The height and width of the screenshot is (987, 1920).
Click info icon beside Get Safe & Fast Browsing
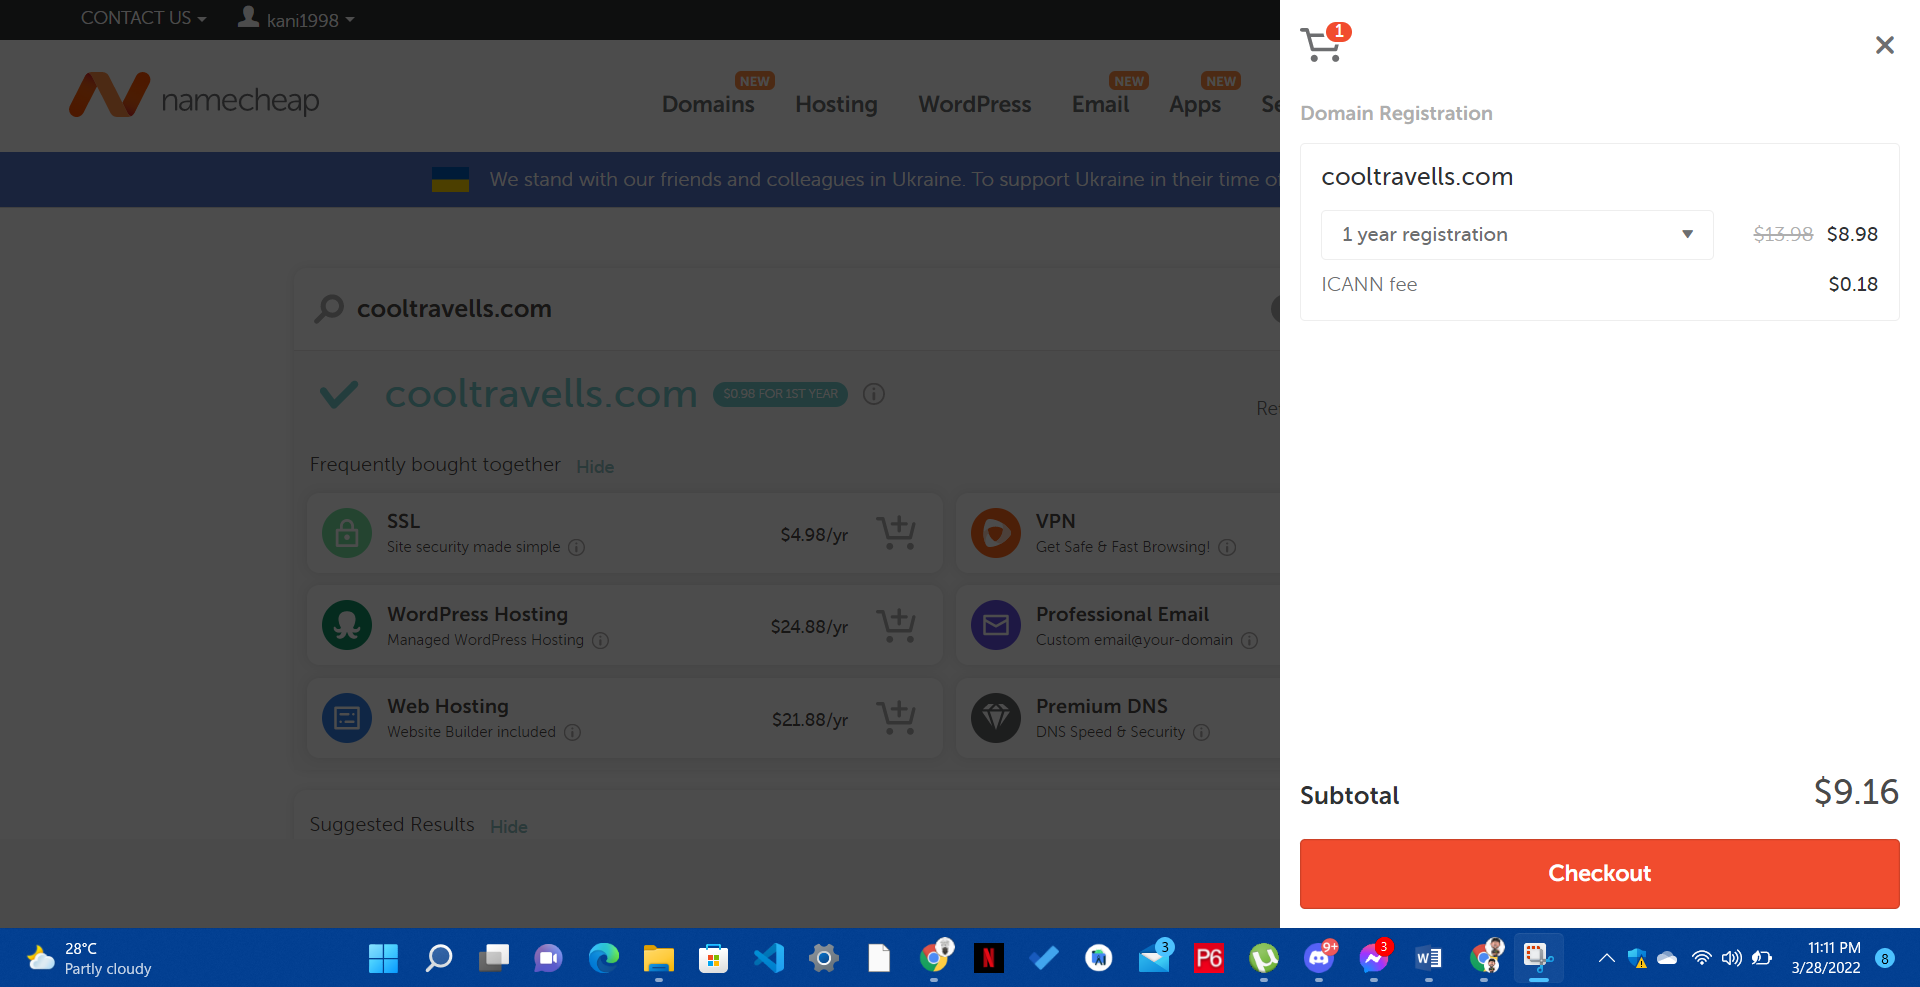(1227, 547)
